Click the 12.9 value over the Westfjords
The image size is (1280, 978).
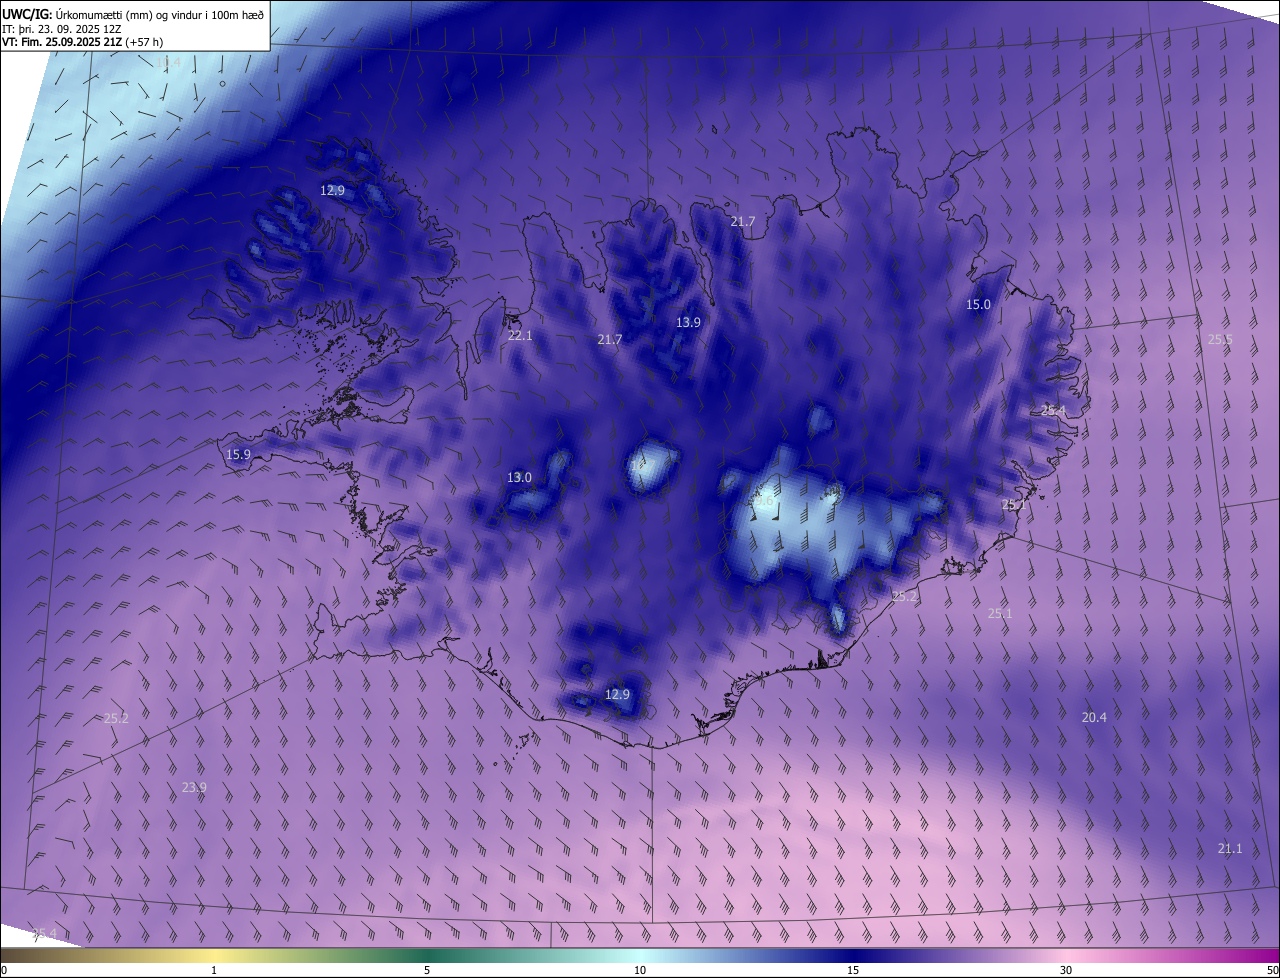[x=332, y=190]
